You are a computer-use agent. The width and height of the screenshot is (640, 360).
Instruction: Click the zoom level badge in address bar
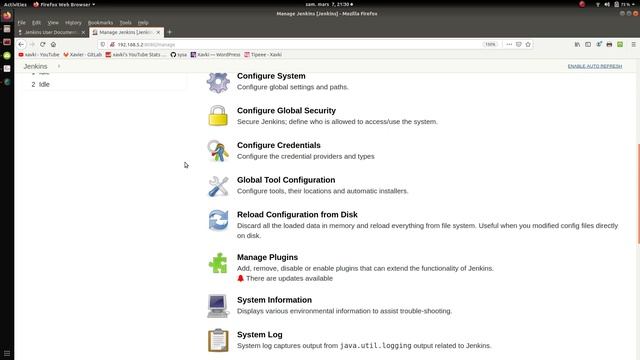tap(491, 44)
